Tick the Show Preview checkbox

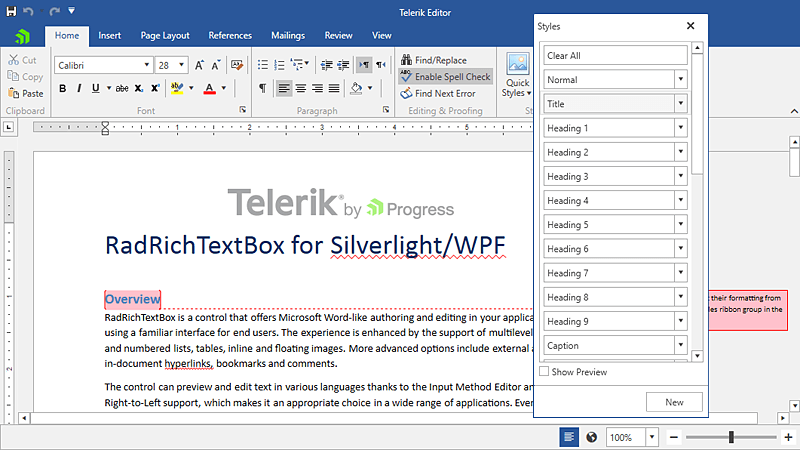pos(544,371)
